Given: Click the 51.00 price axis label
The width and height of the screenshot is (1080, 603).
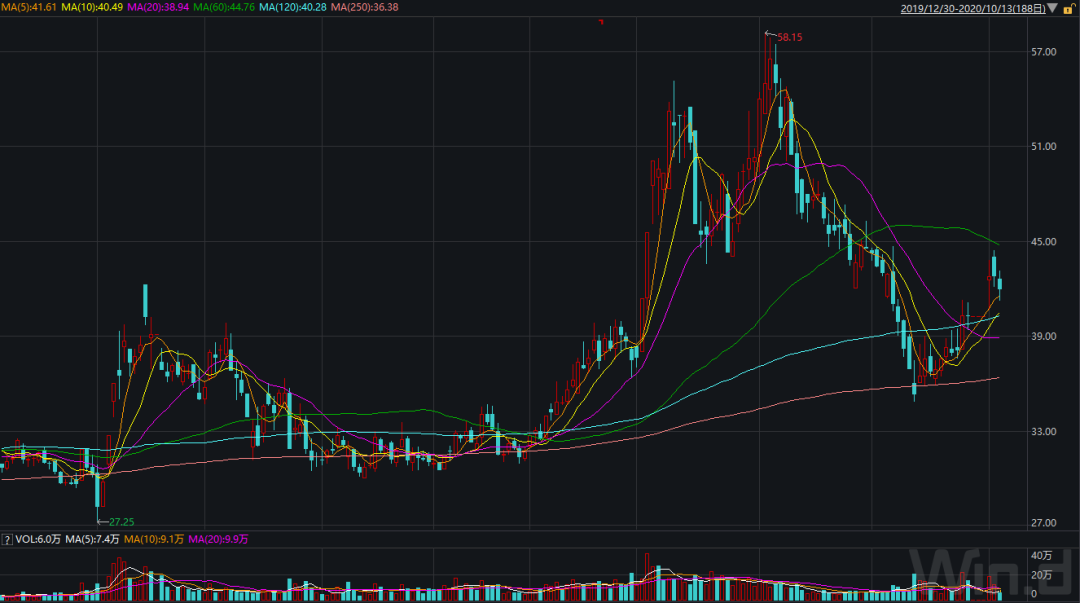Looking at the screenshot, I should click(1043, 147).
